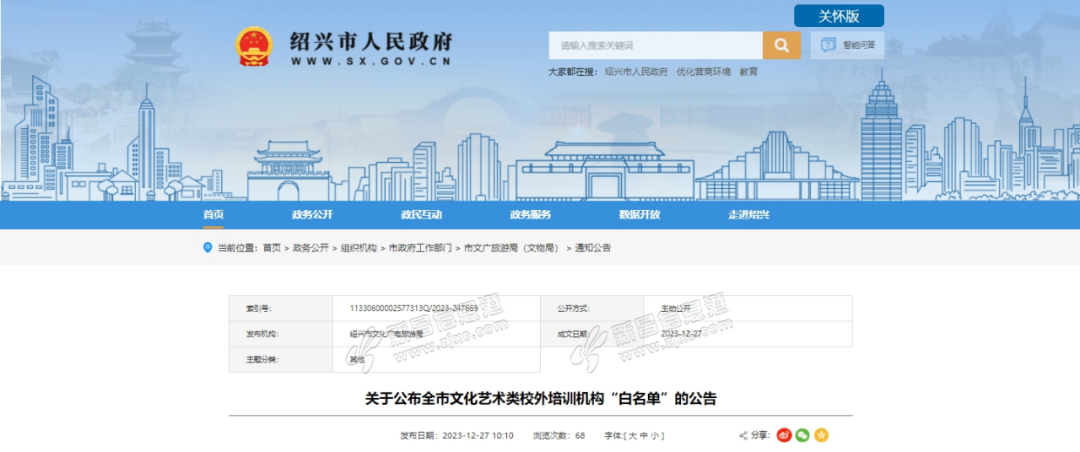The image size is (1080, 452).
Task: Set font size to 小
Action: [654, 436]
